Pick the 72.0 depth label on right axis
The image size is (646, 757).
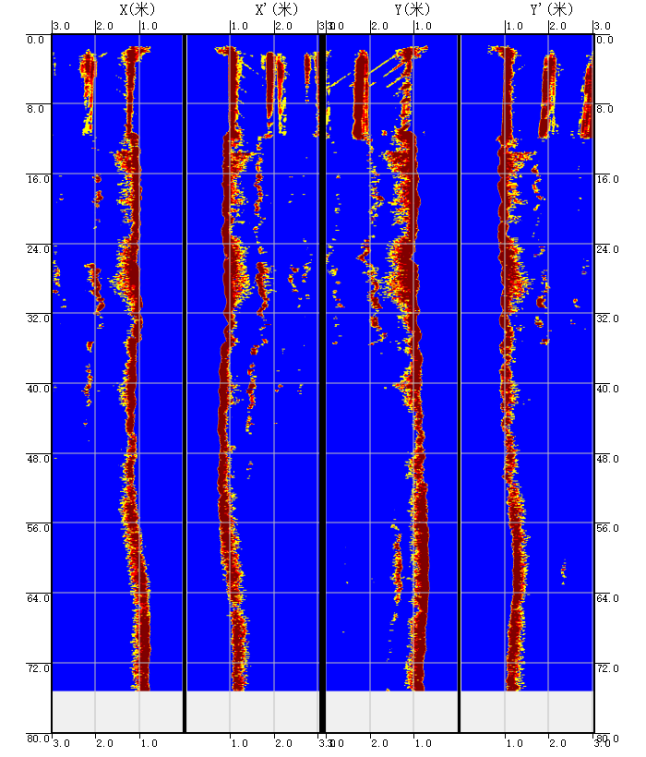tap(607, 669)
